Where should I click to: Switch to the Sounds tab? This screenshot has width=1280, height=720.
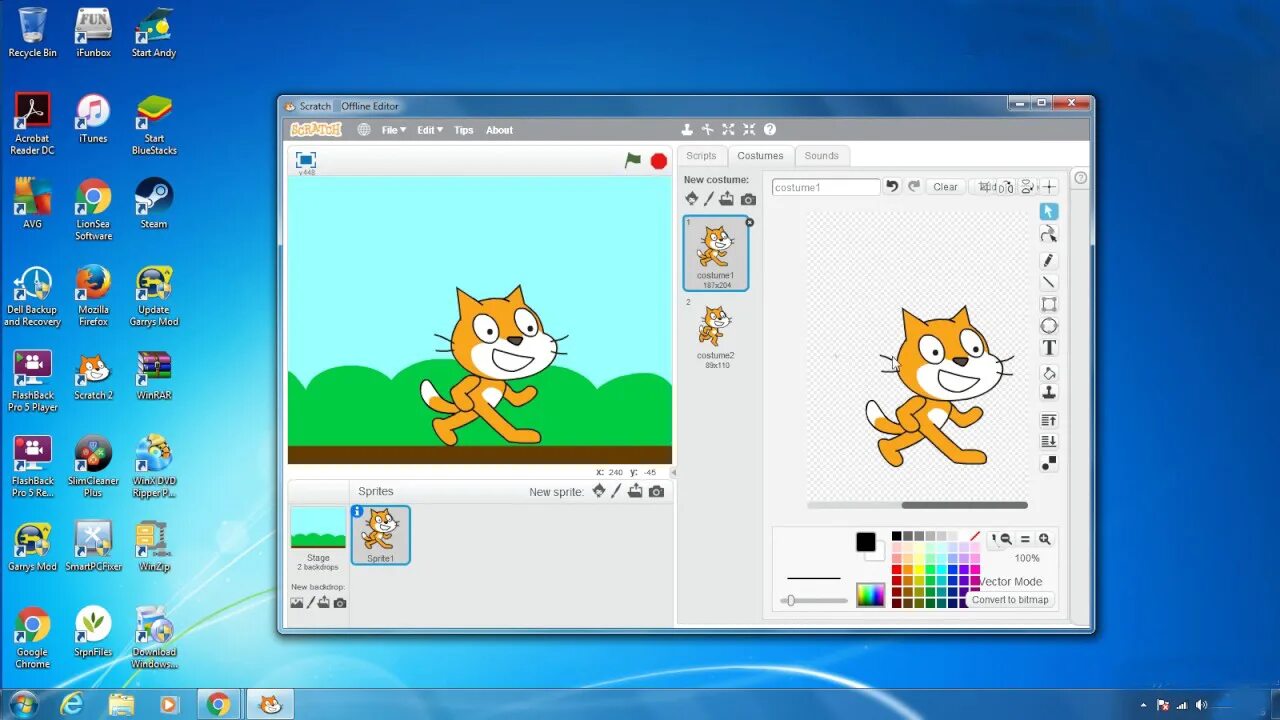tap(822, 156)
